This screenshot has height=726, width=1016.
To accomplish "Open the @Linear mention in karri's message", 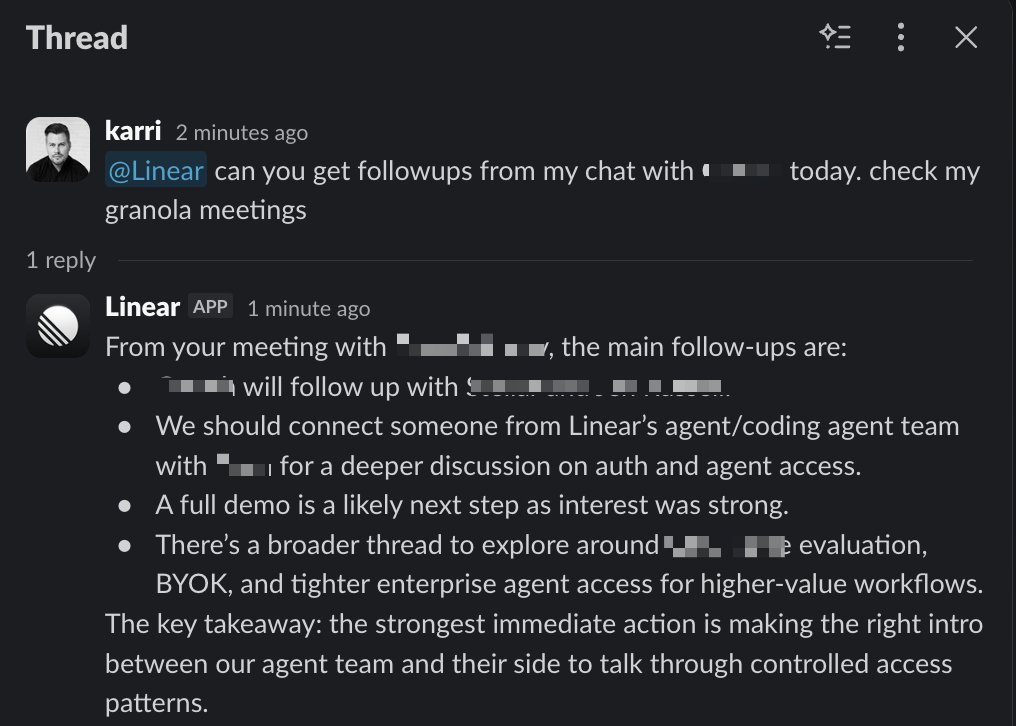I will pos(156,170).
